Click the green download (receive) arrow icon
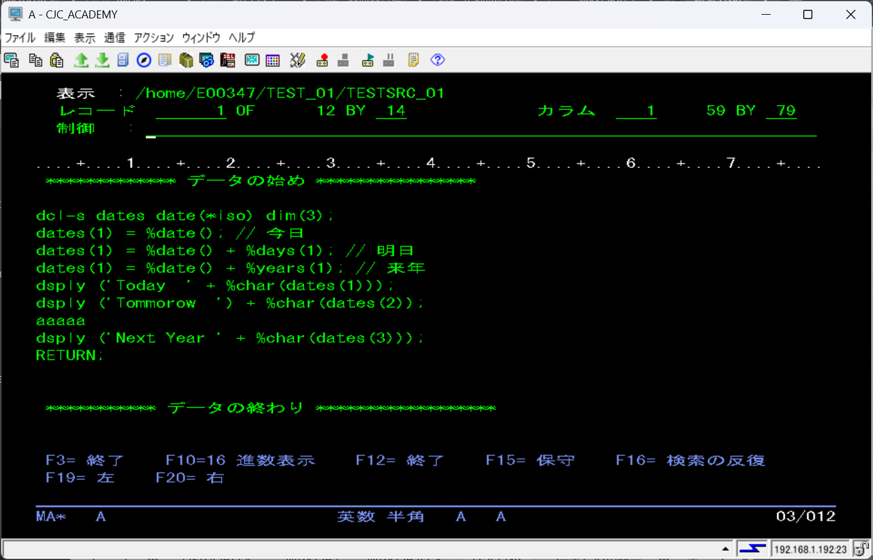 click(102, 60)
